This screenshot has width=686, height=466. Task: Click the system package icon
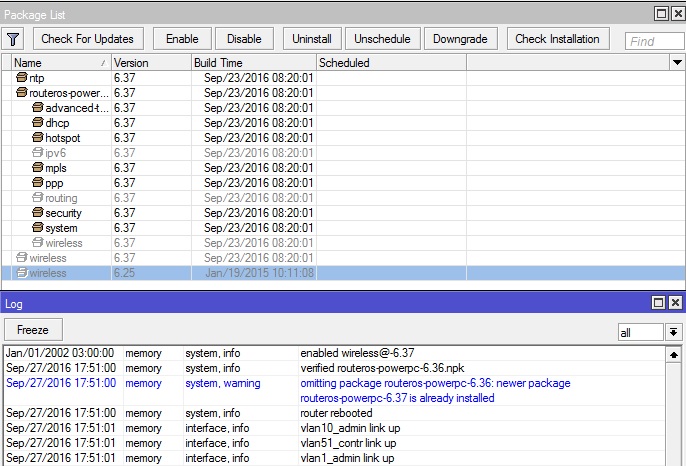(x=38, y=227)
